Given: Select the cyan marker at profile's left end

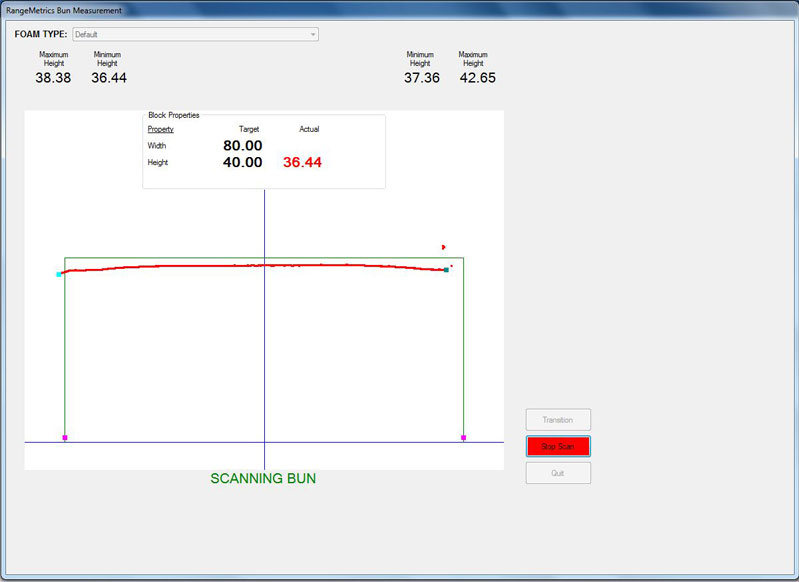Looking at the screenshot, I should 59,274.
